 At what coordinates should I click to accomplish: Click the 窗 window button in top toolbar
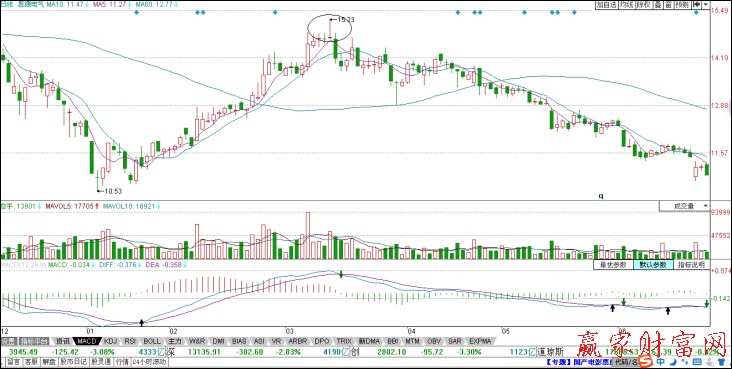(x=669, y=4)
